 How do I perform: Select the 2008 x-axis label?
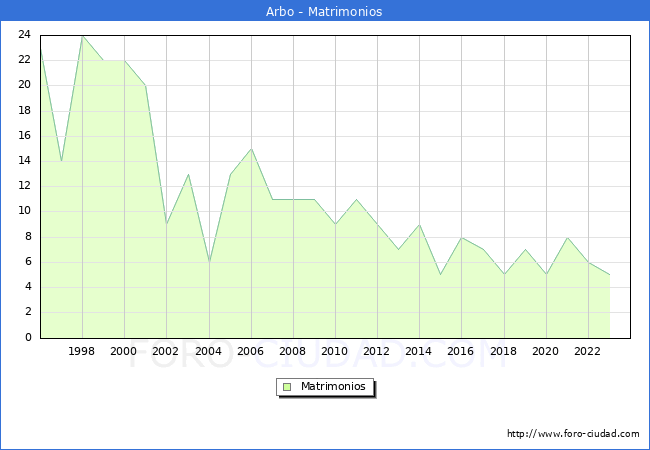(x=293, y=351)
